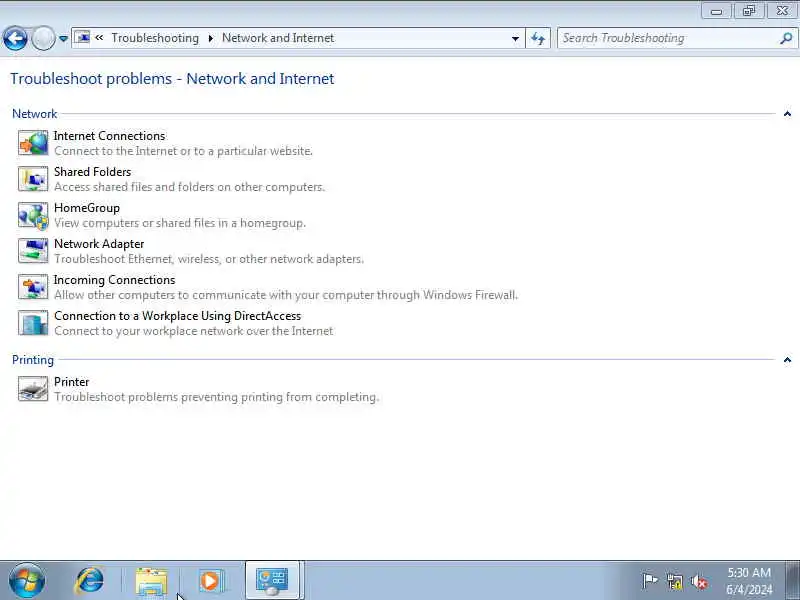Click the muted volume tray icon
The image size is (800, 600).
(699, 581)
